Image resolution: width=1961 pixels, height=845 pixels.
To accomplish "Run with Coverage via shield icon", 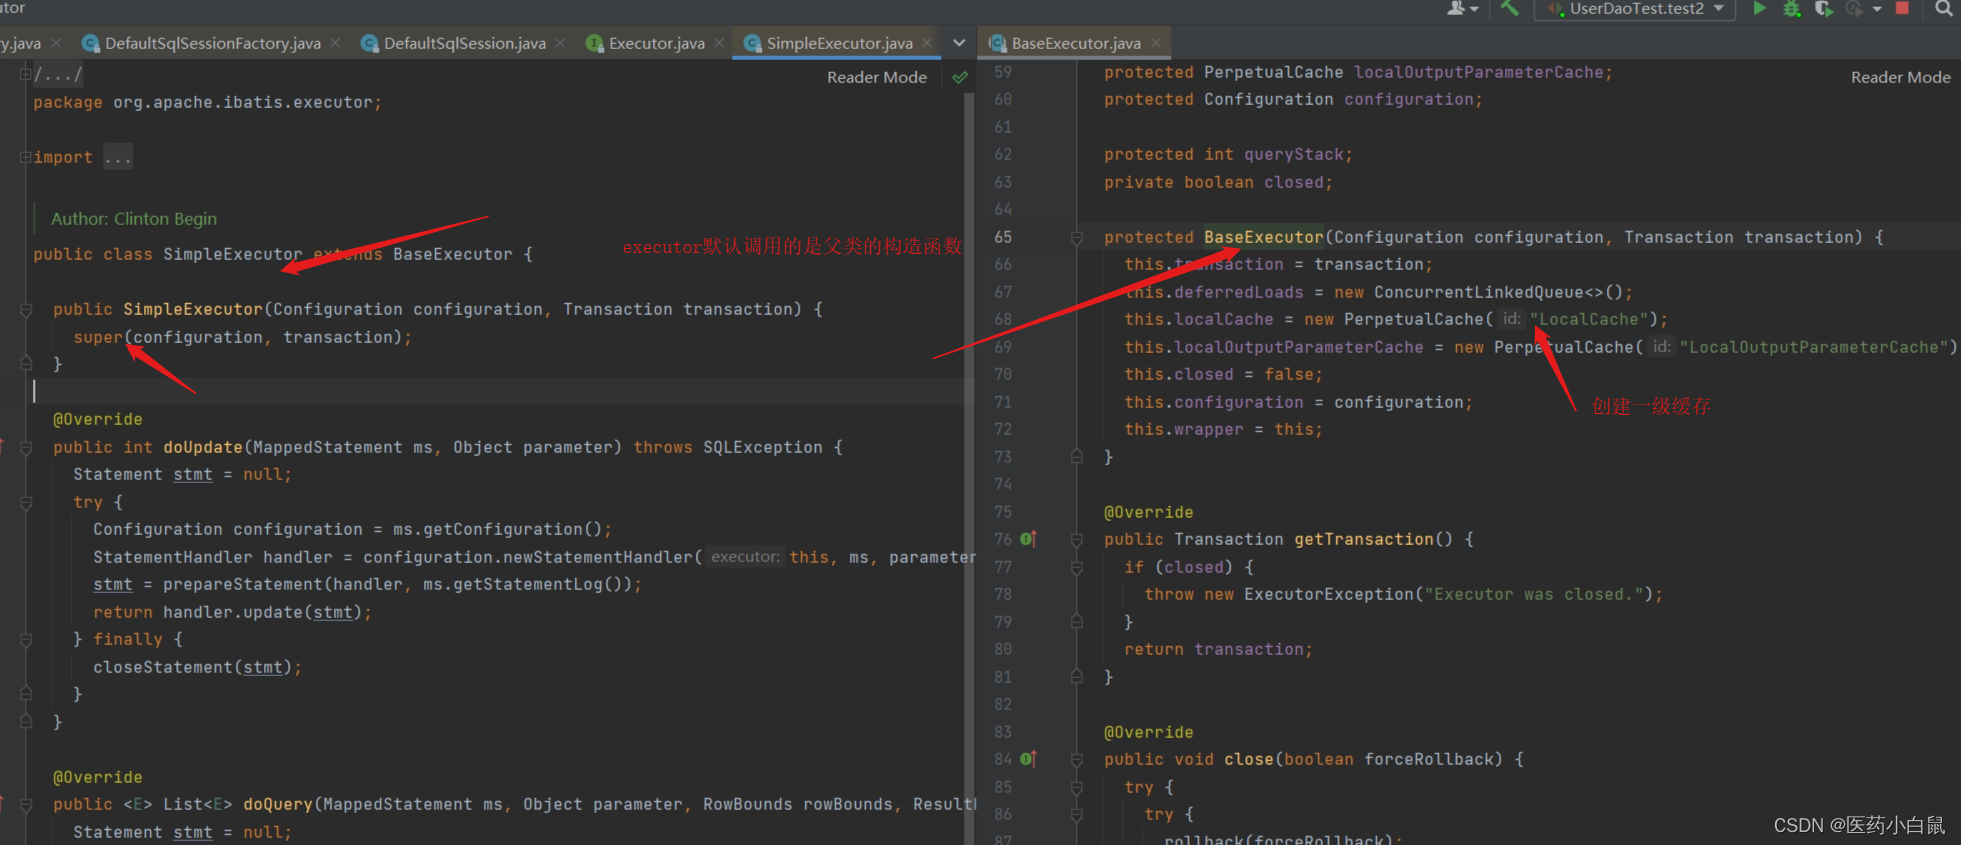I will coord(1823,9).
